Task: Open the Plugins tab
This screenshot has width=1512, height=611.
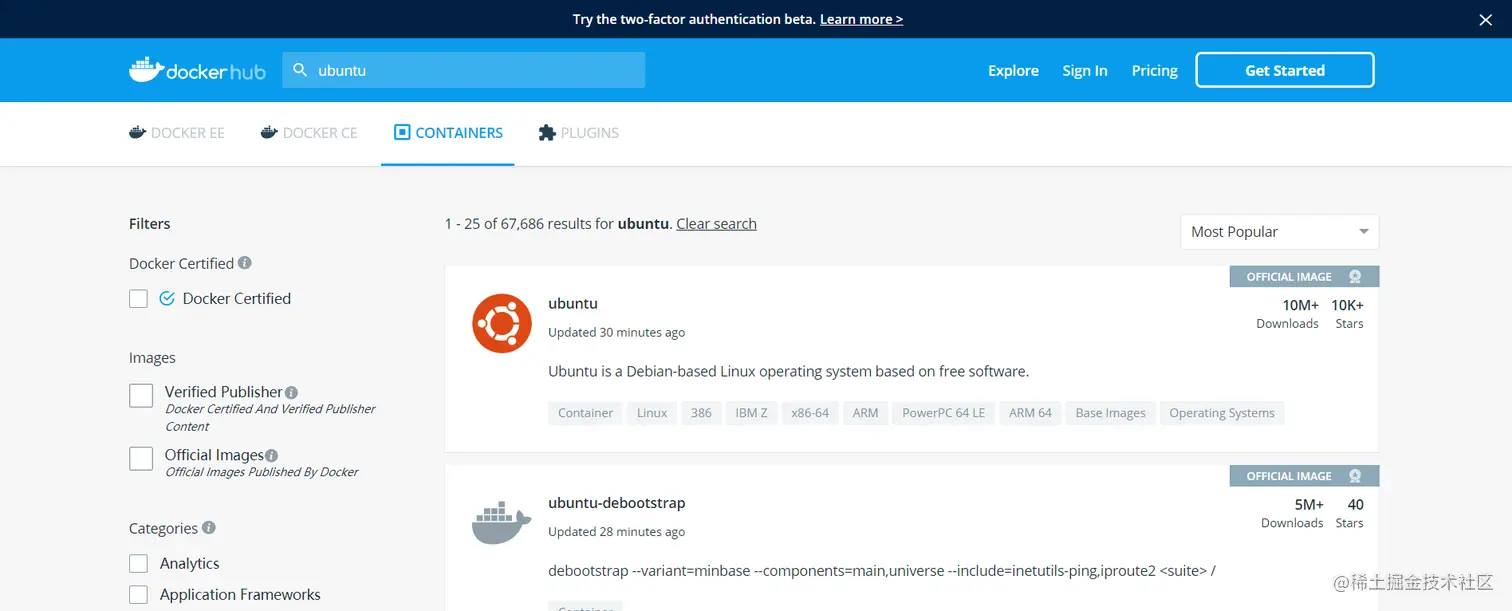Action: point(579,132)
